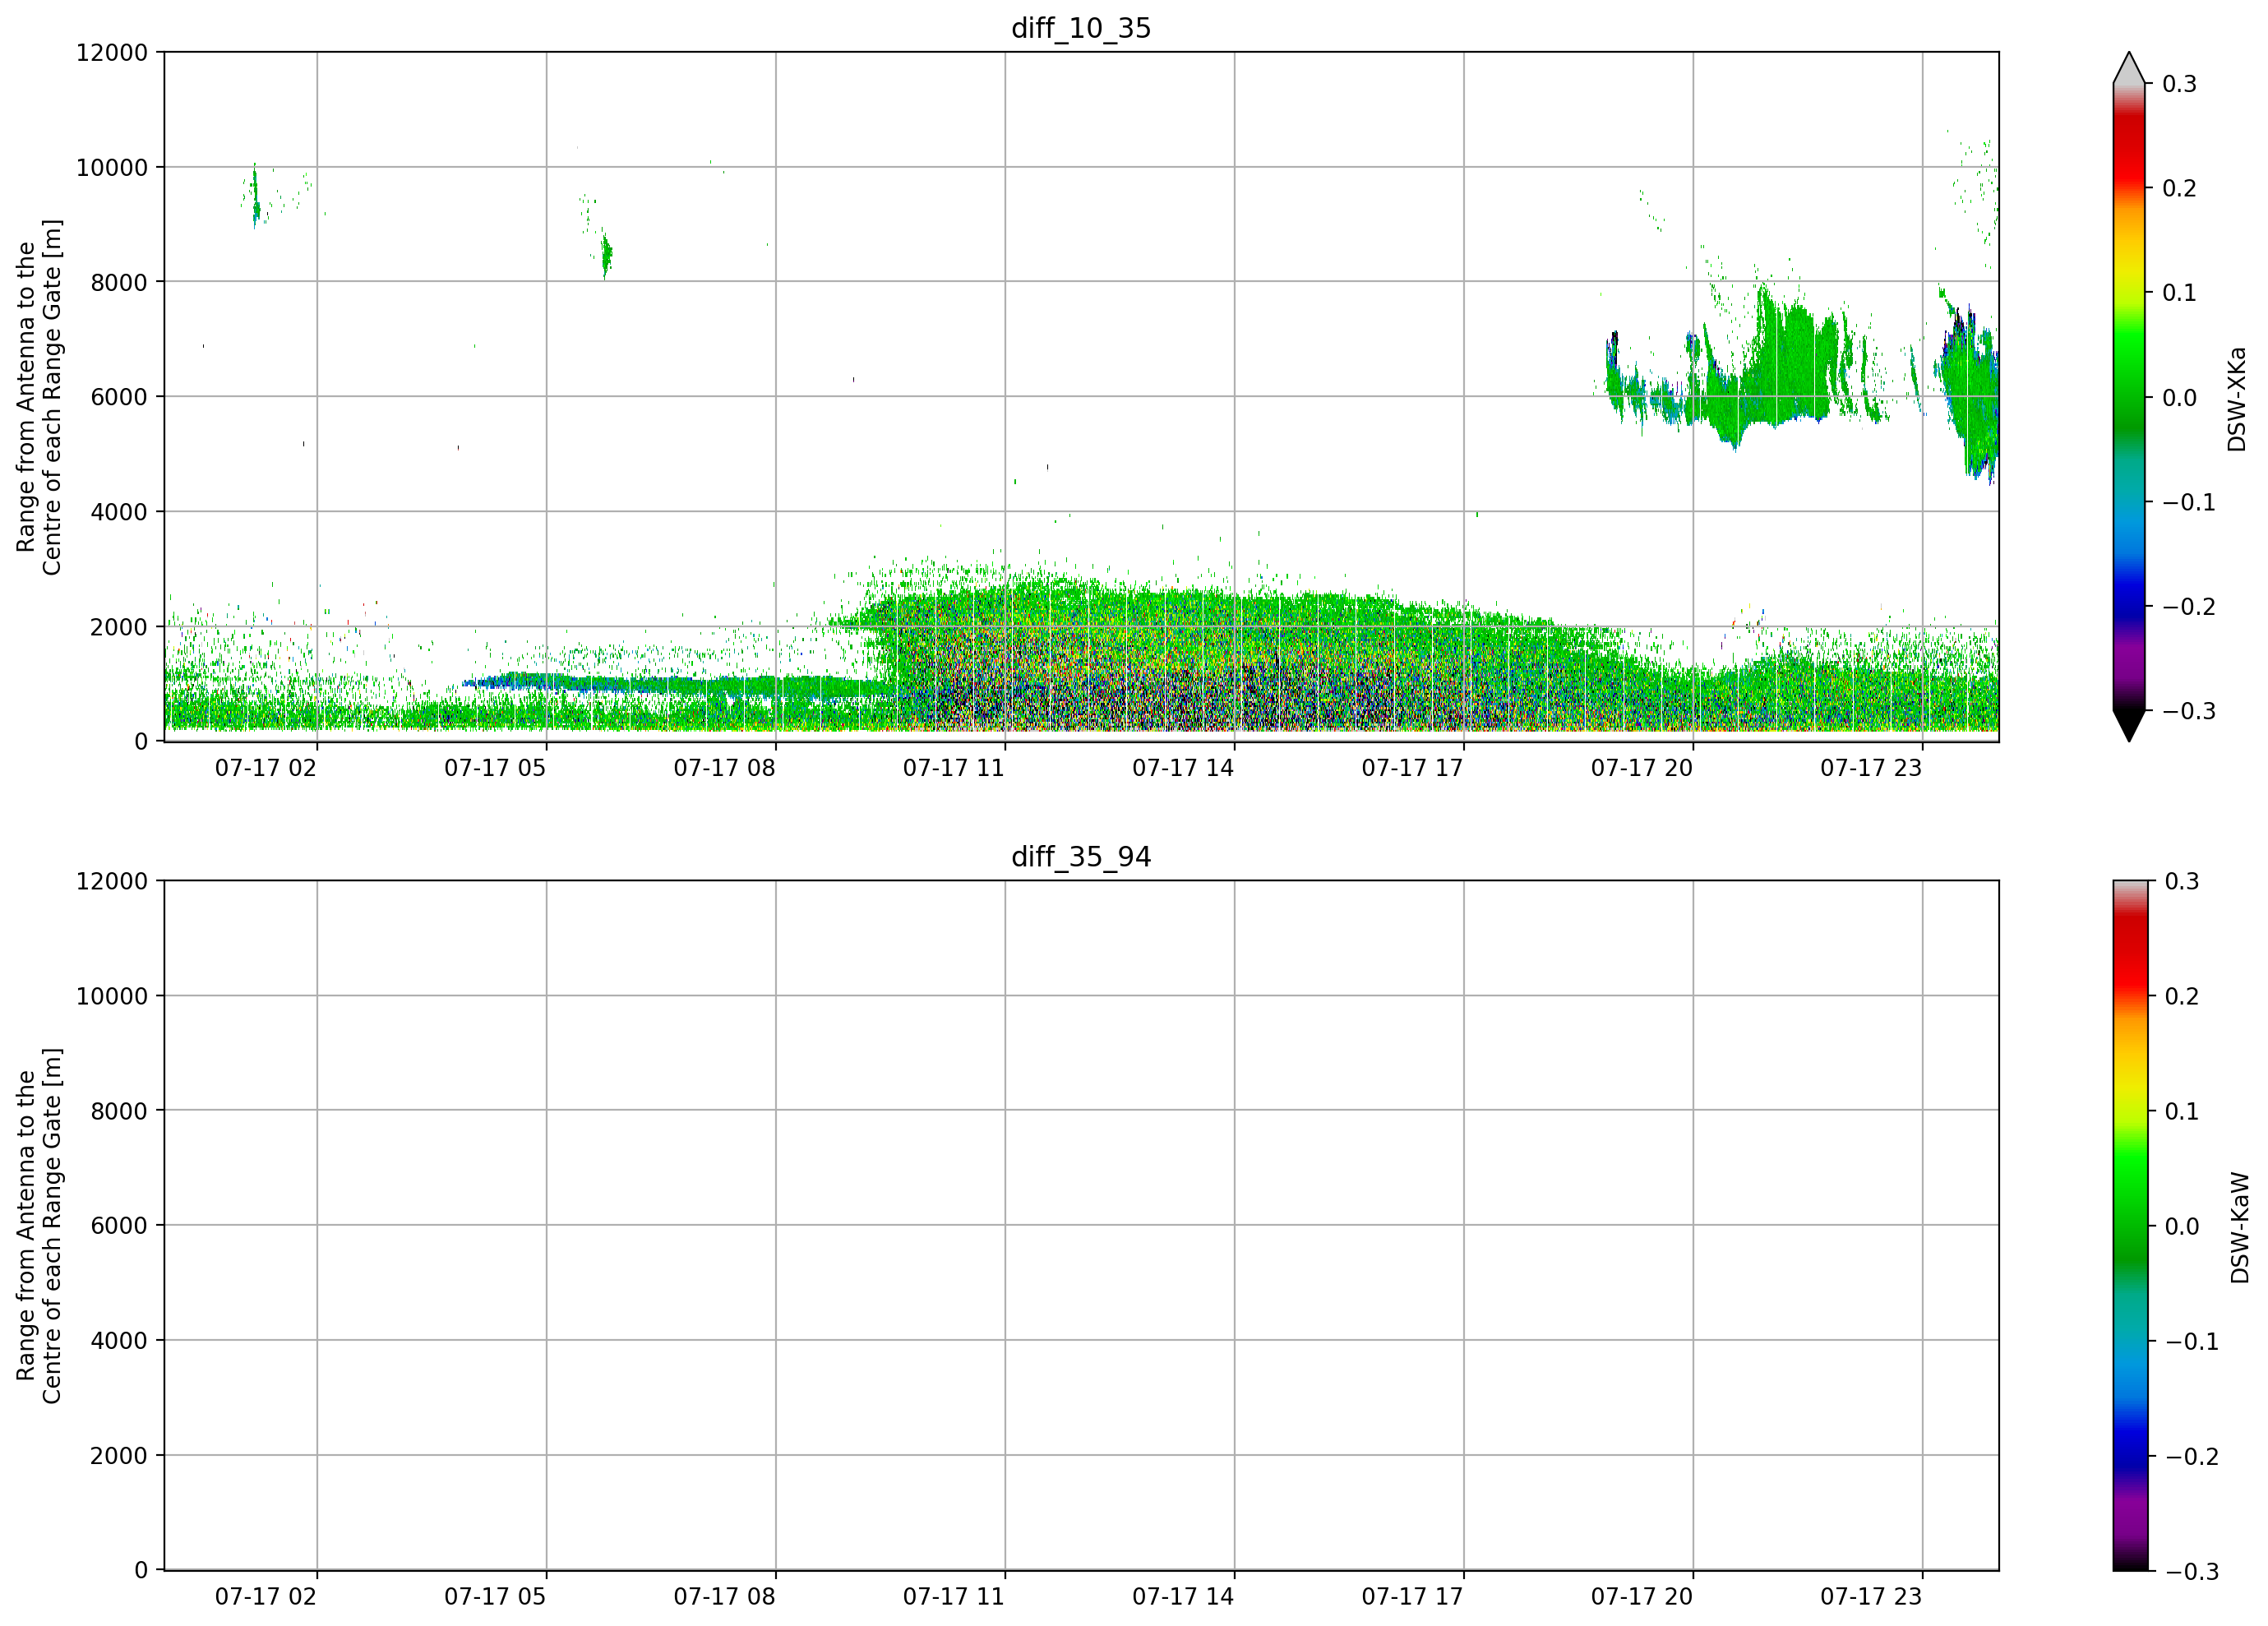Click the 07-17 02 tick label in top plot
This screenshot has height=1626, width=2268.
coord(265,768)
